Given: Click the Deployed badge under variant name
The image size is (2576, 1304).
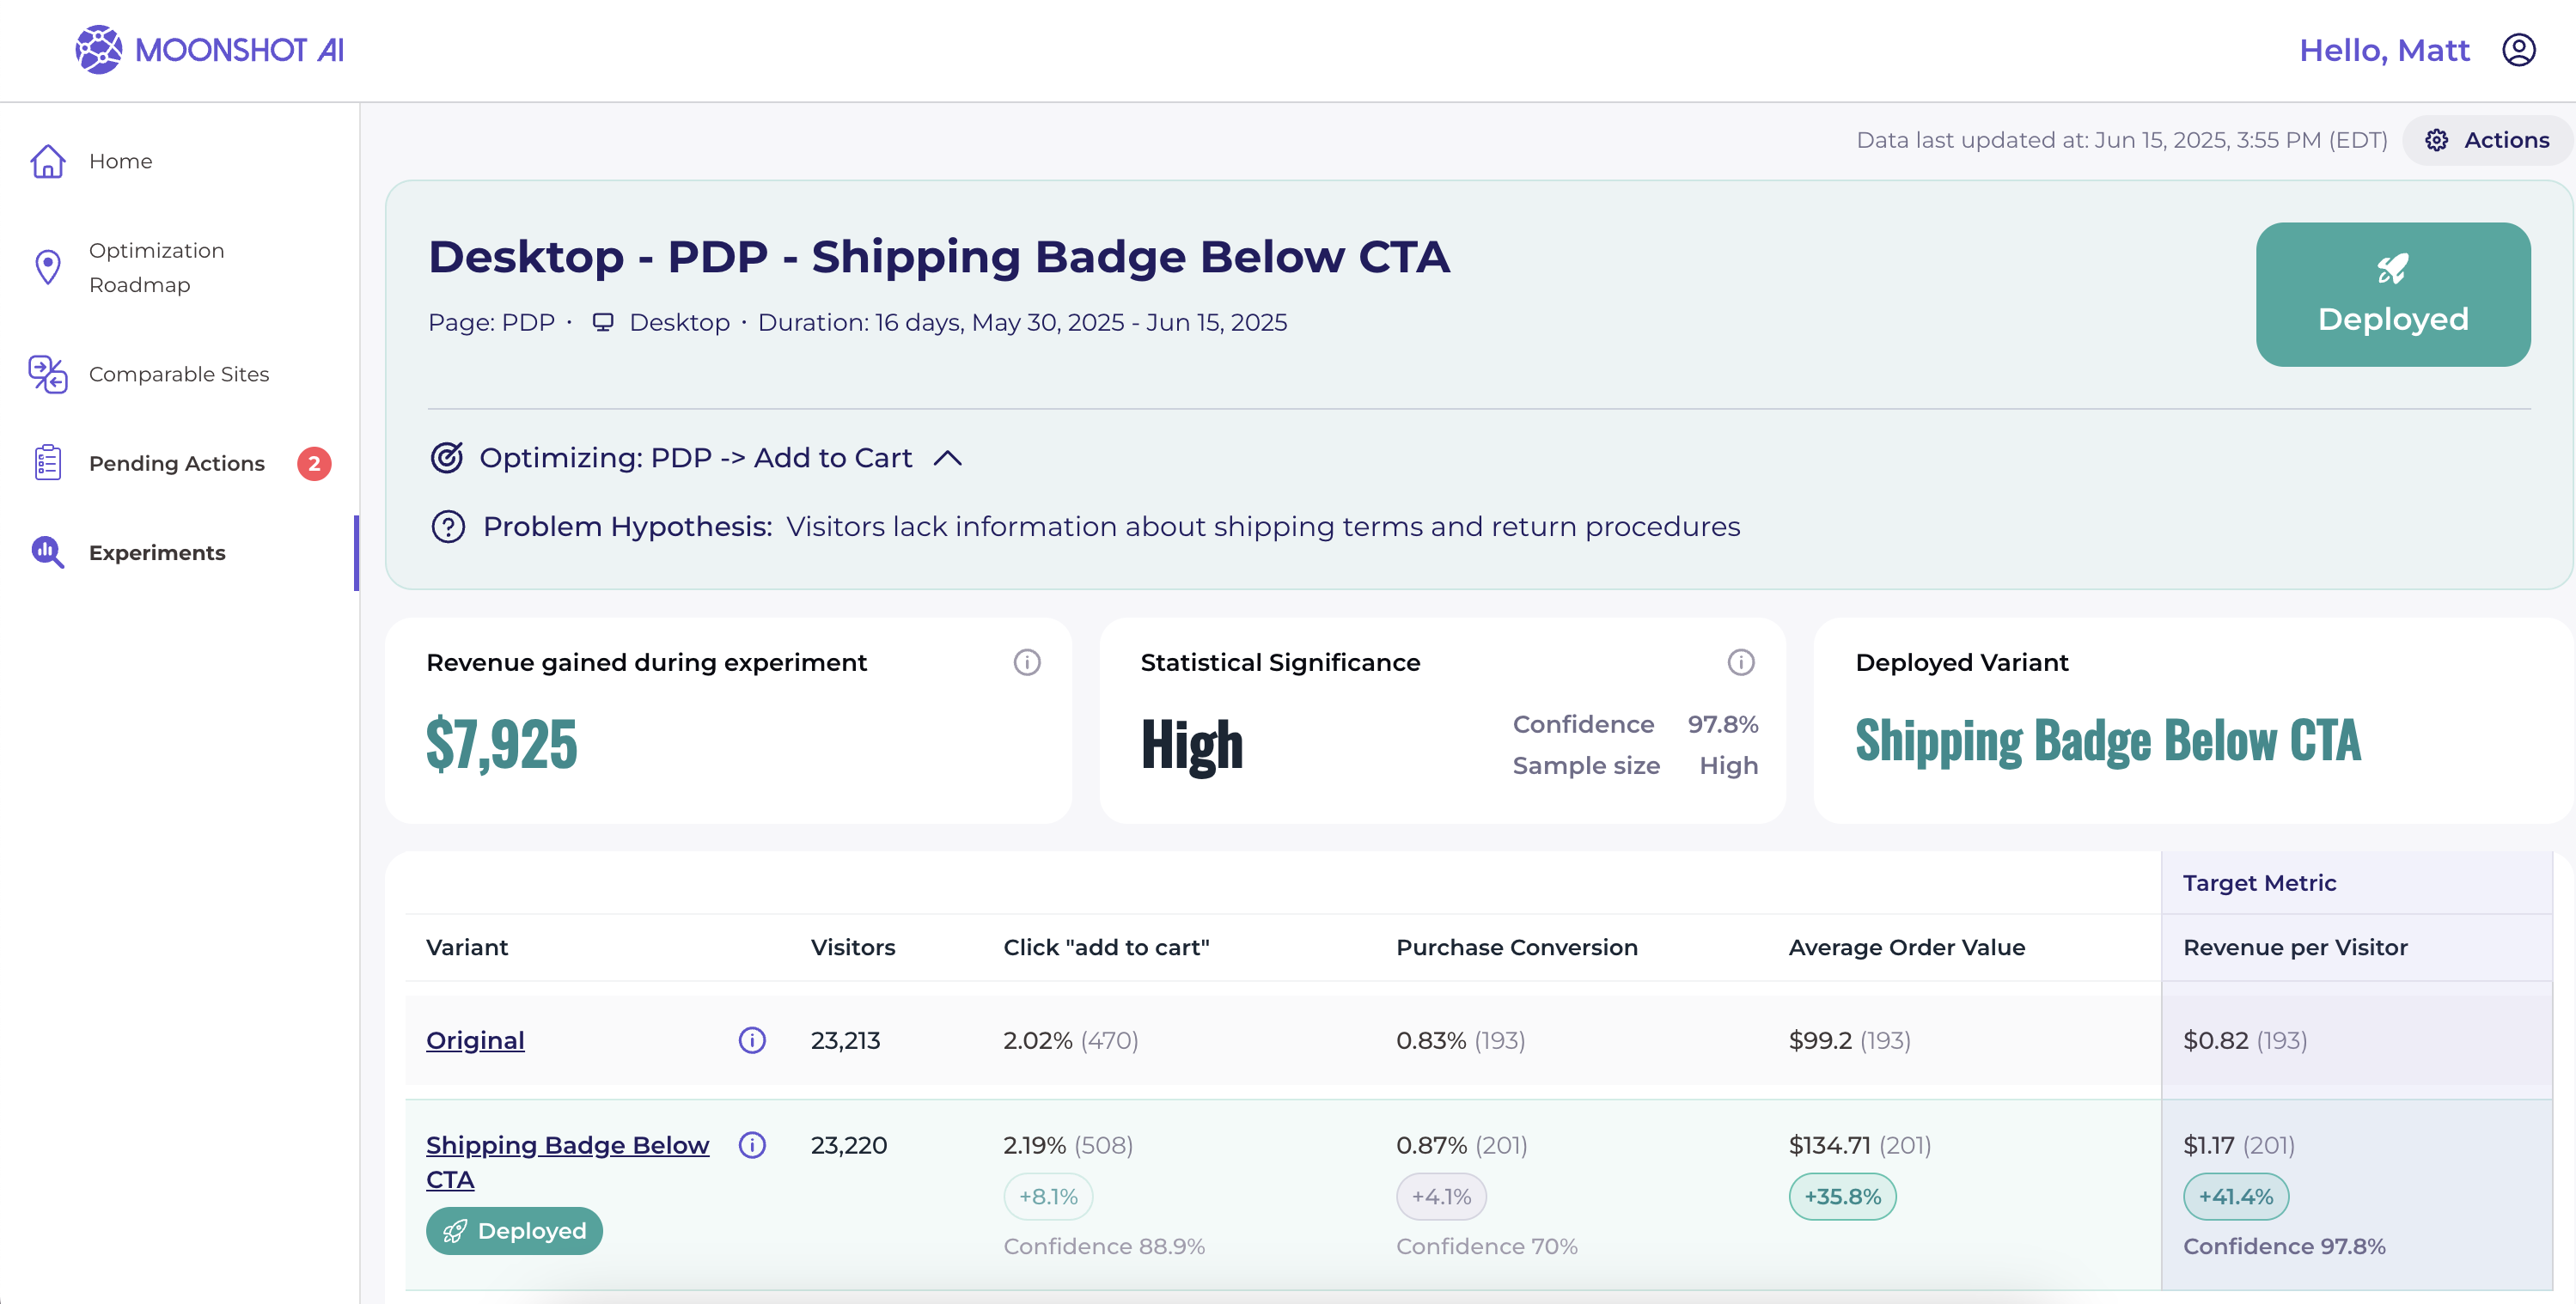Looking at the screenshot, I should (514, 1230).
